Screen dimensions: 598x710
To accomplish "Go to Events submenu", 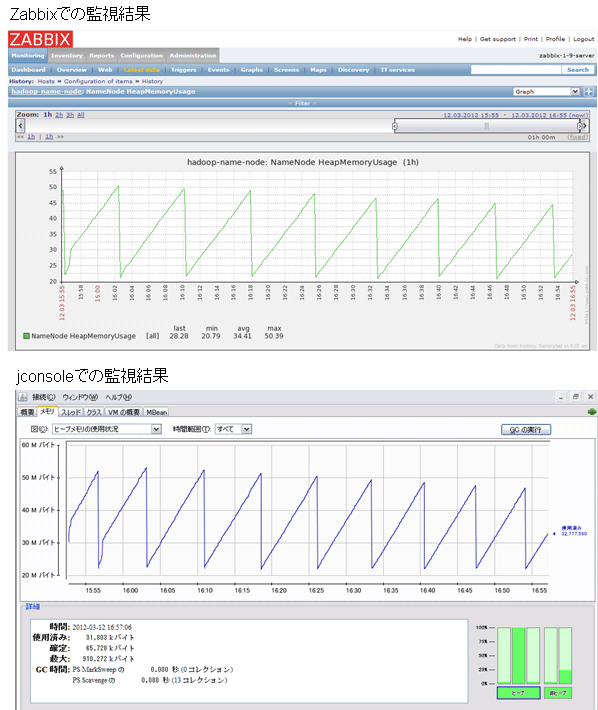I will 219,70.
